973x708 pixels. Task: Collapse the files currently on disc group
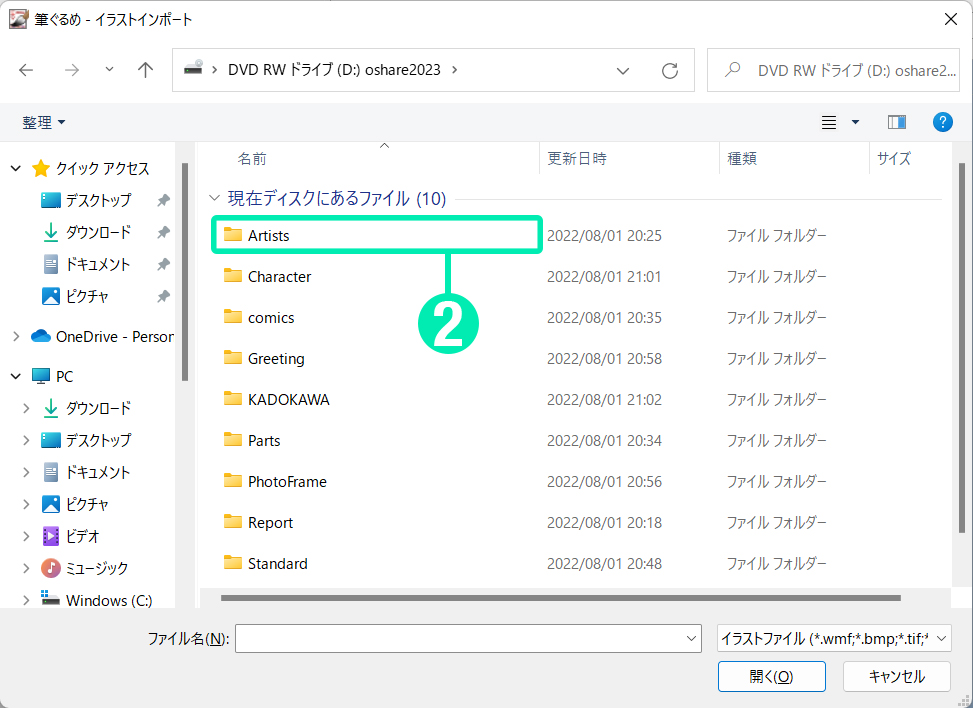213,198
